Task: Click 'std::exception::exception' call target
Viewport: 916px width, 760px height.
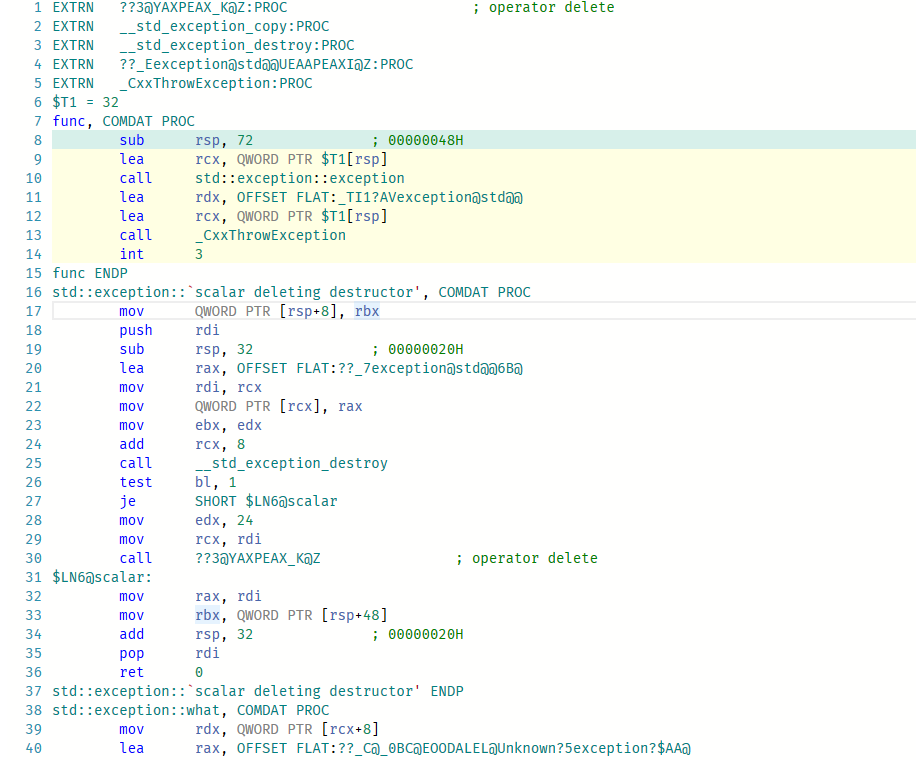Action: [300, 178]
